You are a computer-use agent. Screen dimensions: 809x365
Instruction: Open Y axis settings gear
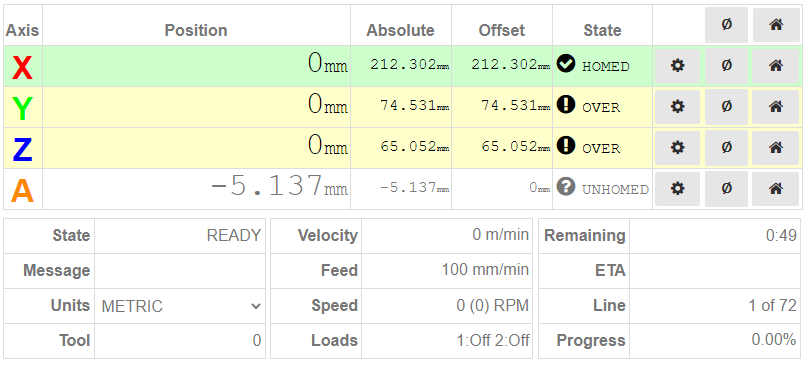tap(677, 107)
